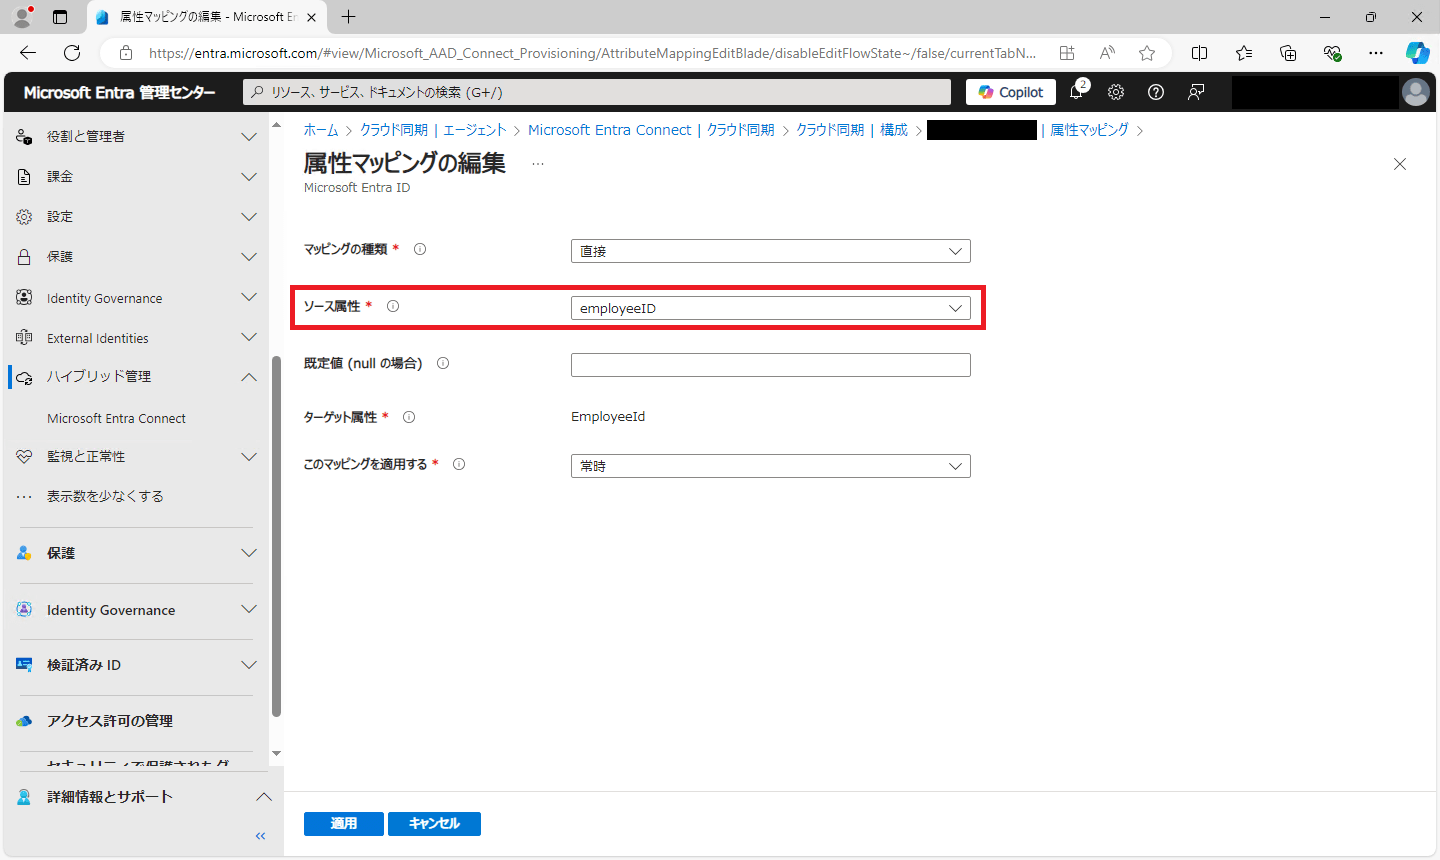Collapse 詳細情報とサポート section
Viewport: 1440px width, 860px height.
tap(143, 797)
